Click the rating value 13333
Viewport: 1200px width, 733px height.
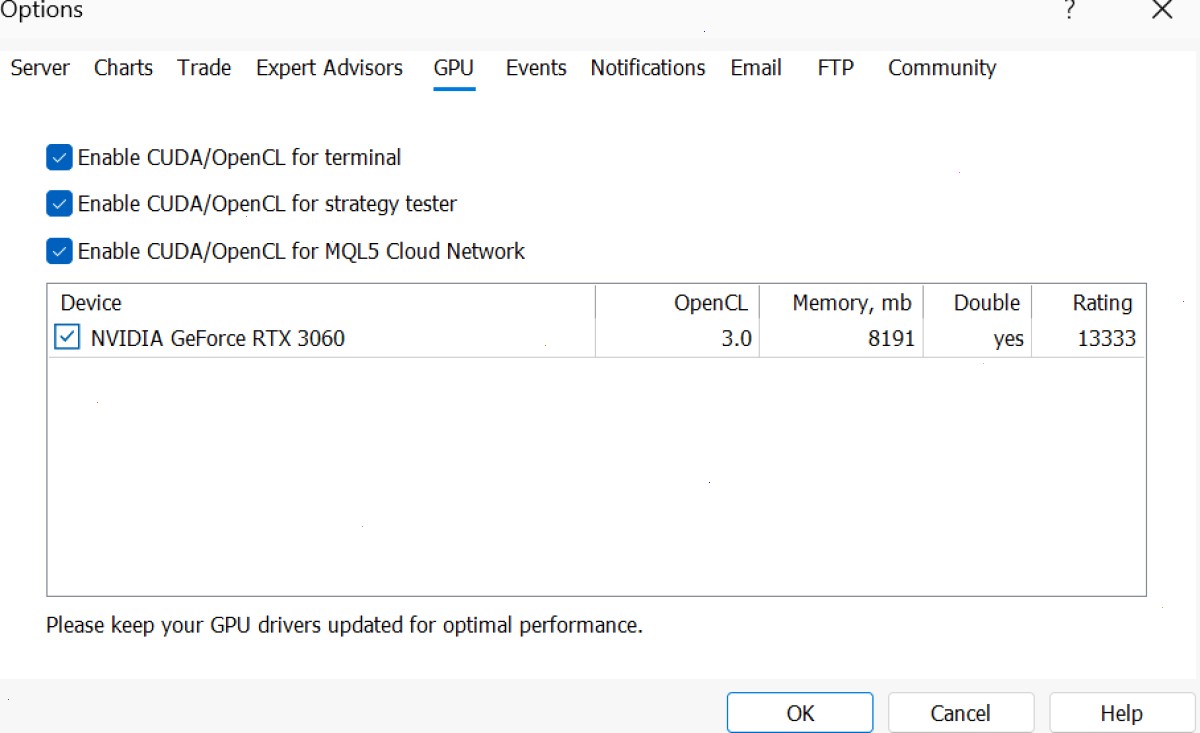click(x=1107, y=339)
